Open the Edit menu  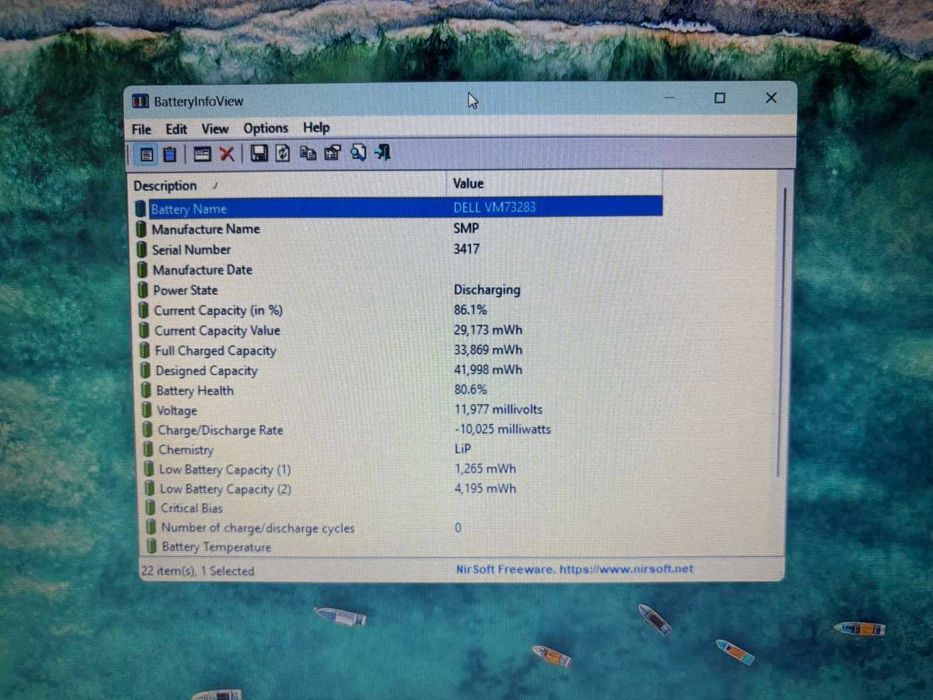point(176,129)
